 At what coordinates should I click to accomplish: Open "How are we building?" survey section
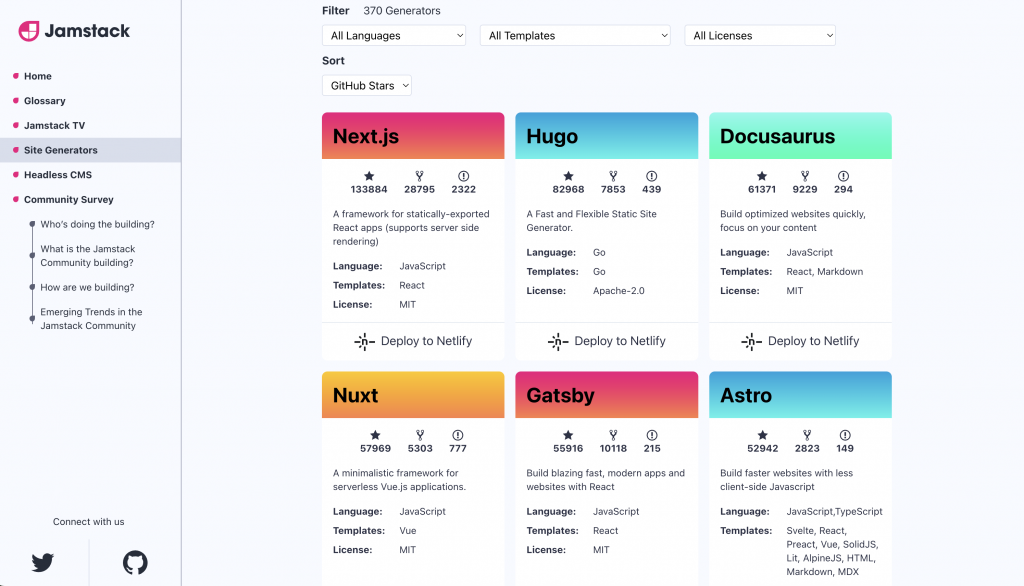tap(87, 287)
